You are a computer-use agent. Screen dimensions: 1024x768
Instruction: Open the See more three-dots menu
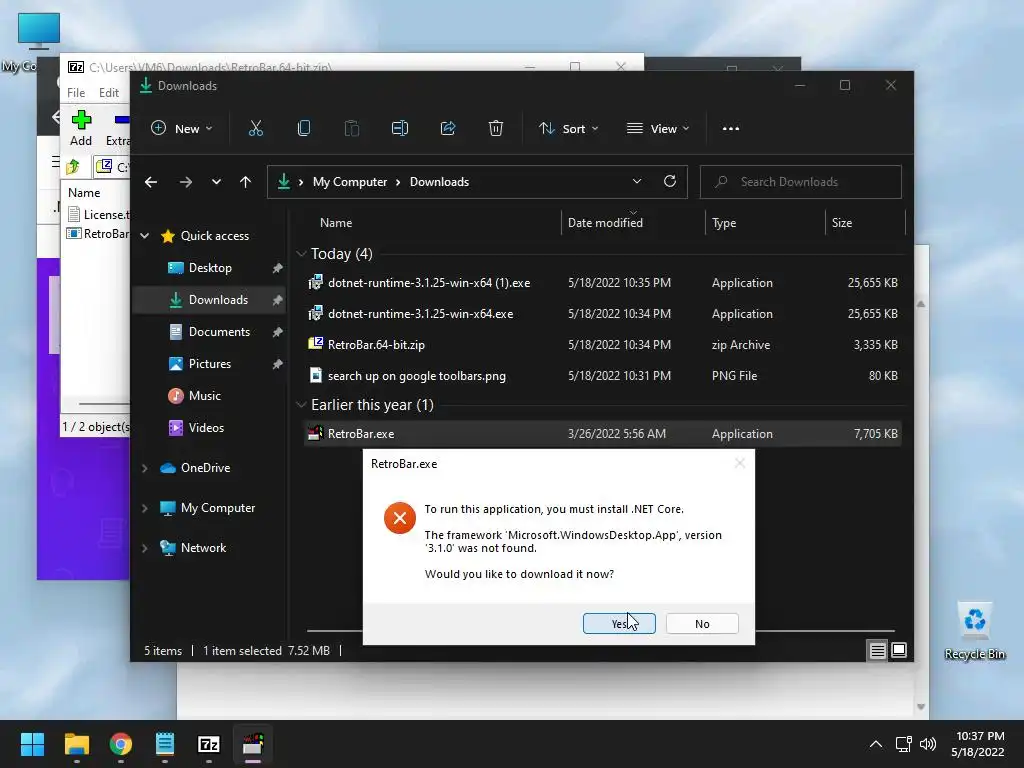coord(731,129)
